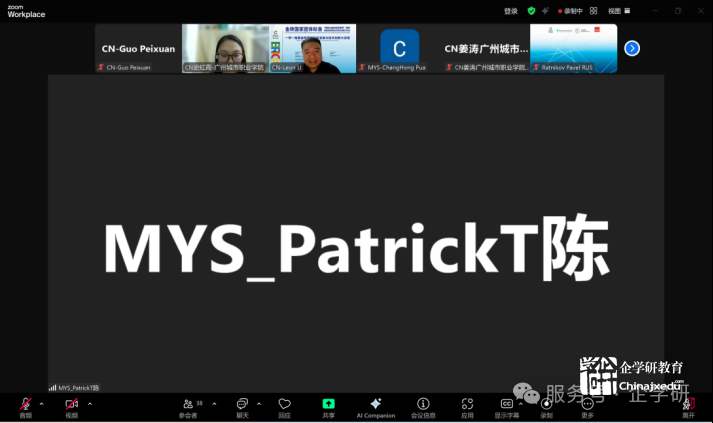Screen dimensions: 713x423
Task: Open the Apps icon in toolbar
Action: point(467,404)
